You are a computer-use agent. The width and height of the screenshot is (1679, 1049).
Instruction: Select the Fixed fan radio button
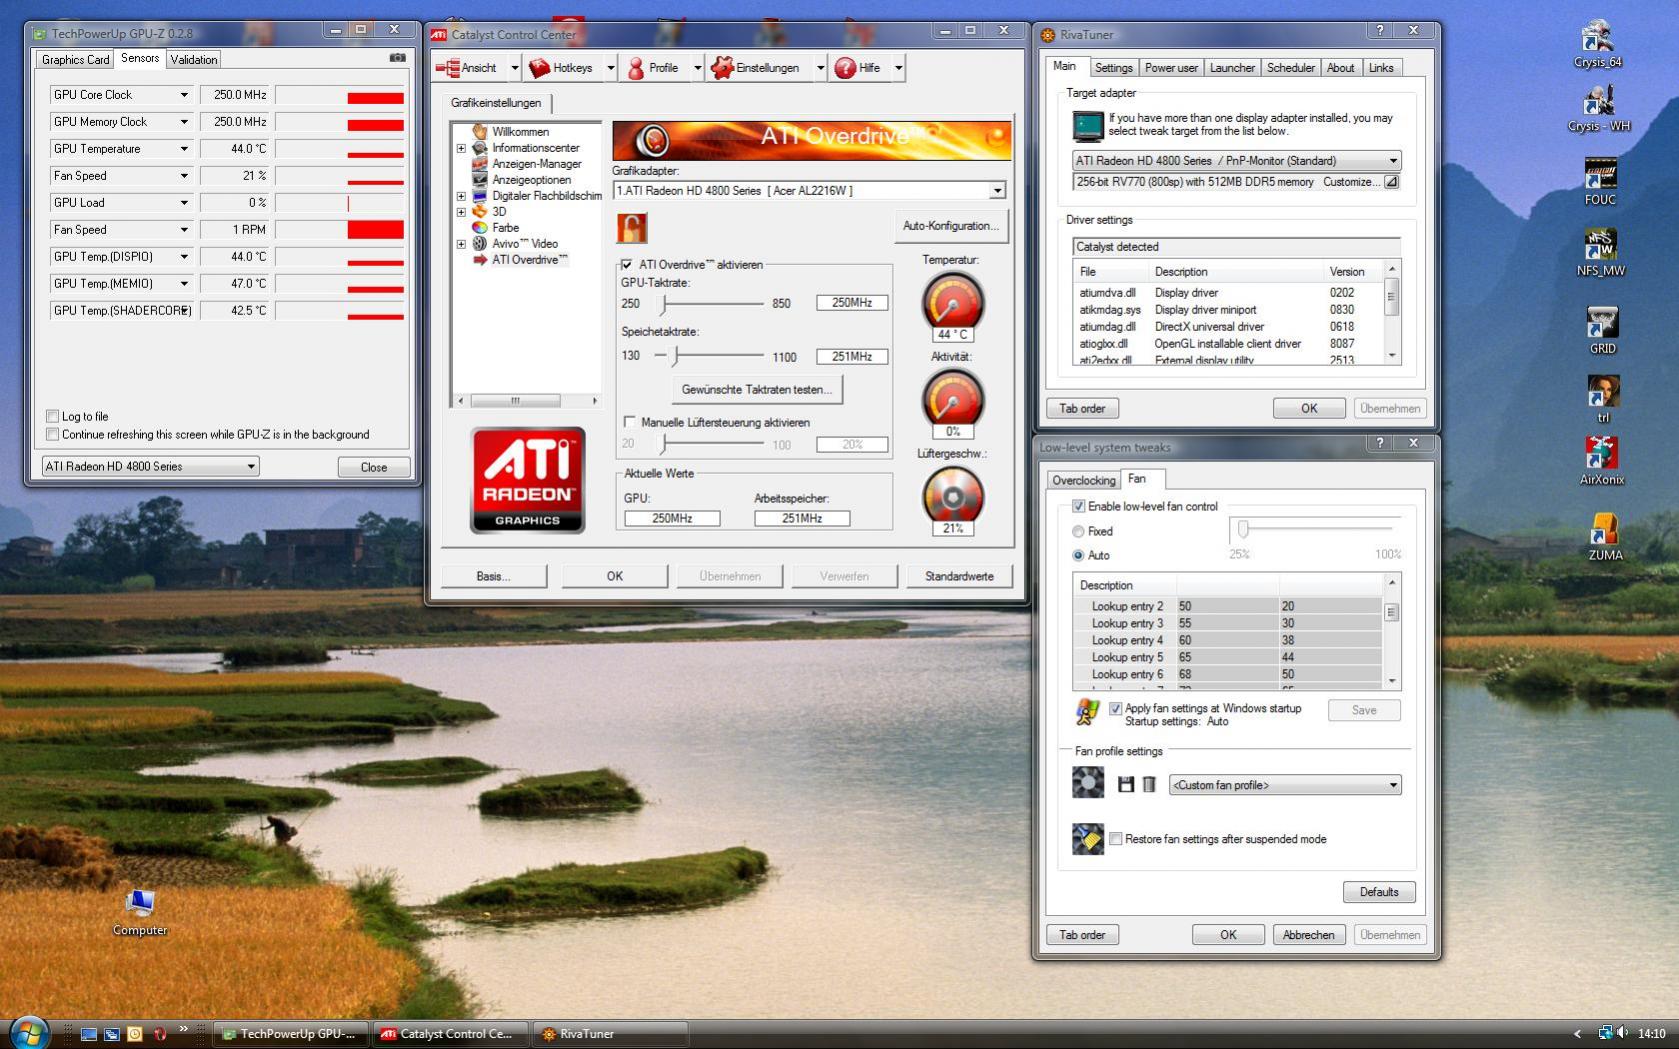pos(1078,531)
